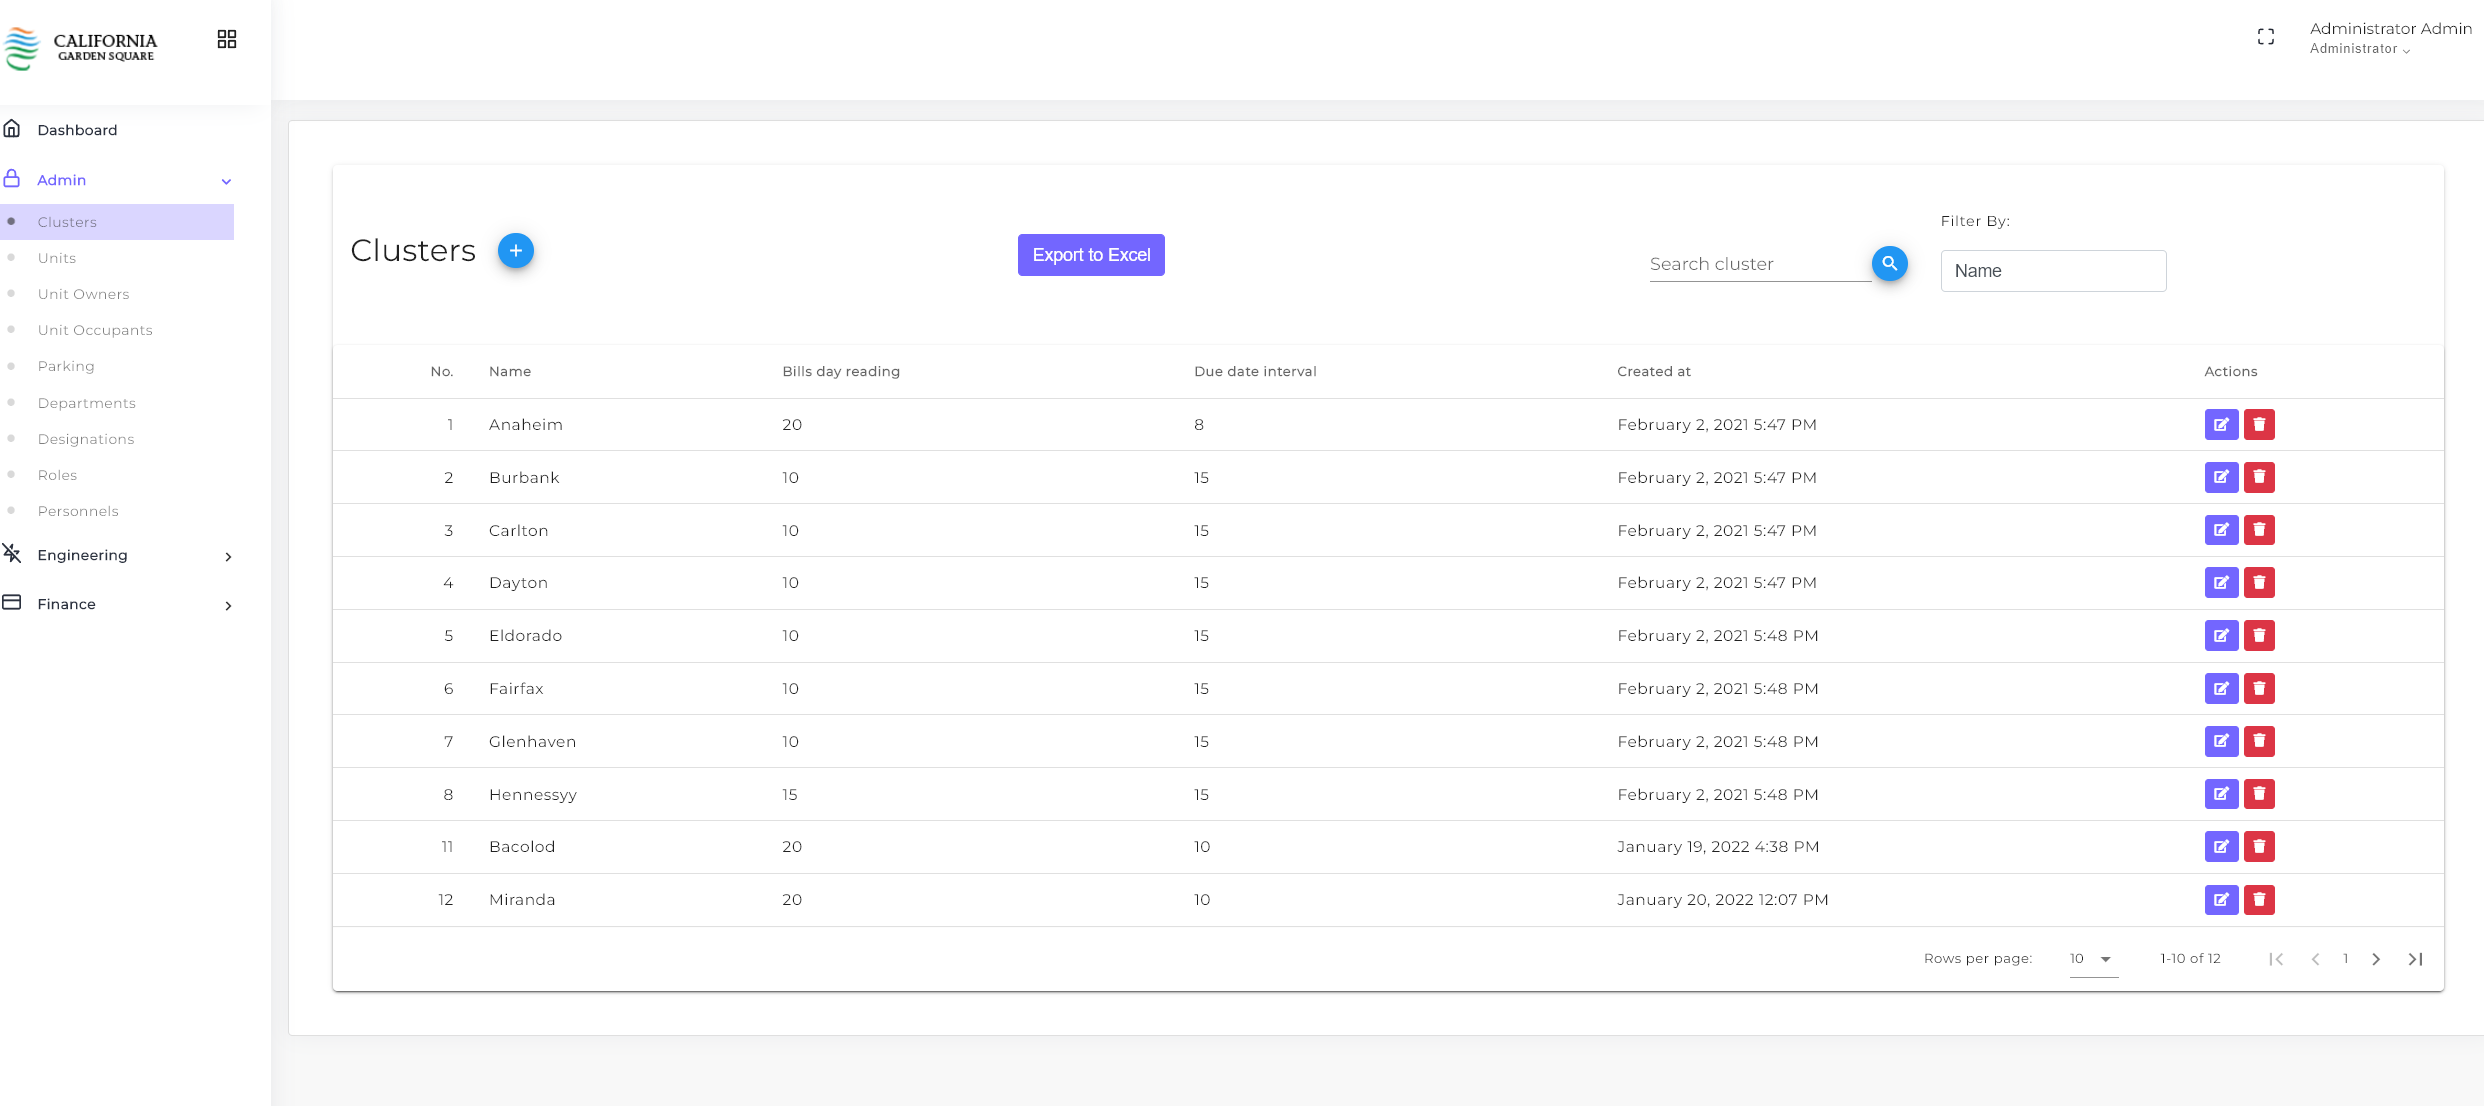Screen dimensions: 2484x1106
Task: Open Unit Owners in sidebar
Action: coord(83,294)
